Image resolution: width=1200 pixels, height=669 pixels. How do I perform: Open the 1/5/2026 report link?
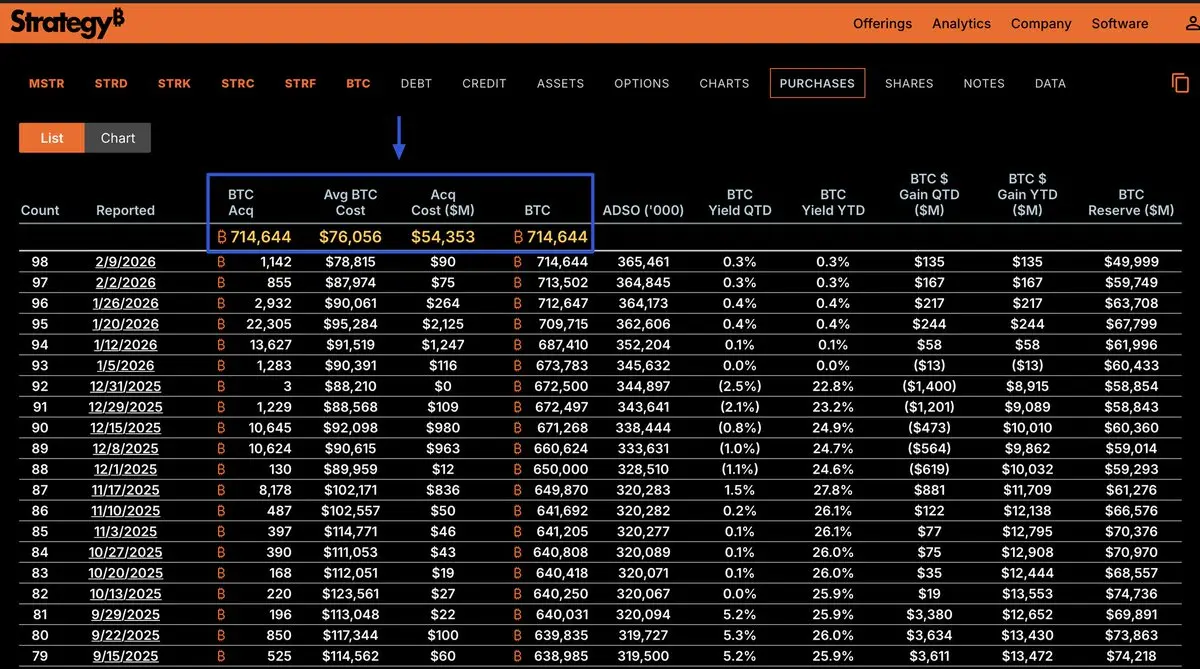[x=126, y=365]
